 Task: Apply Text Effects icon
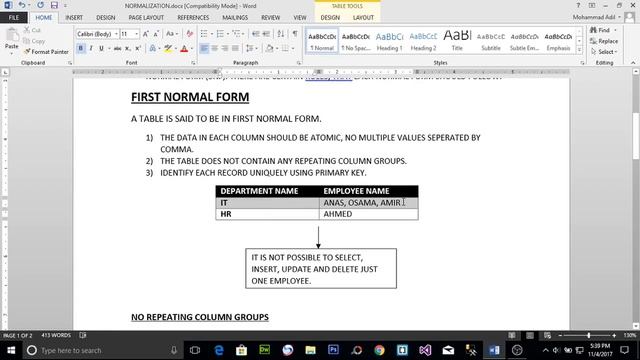click(152, 49)
